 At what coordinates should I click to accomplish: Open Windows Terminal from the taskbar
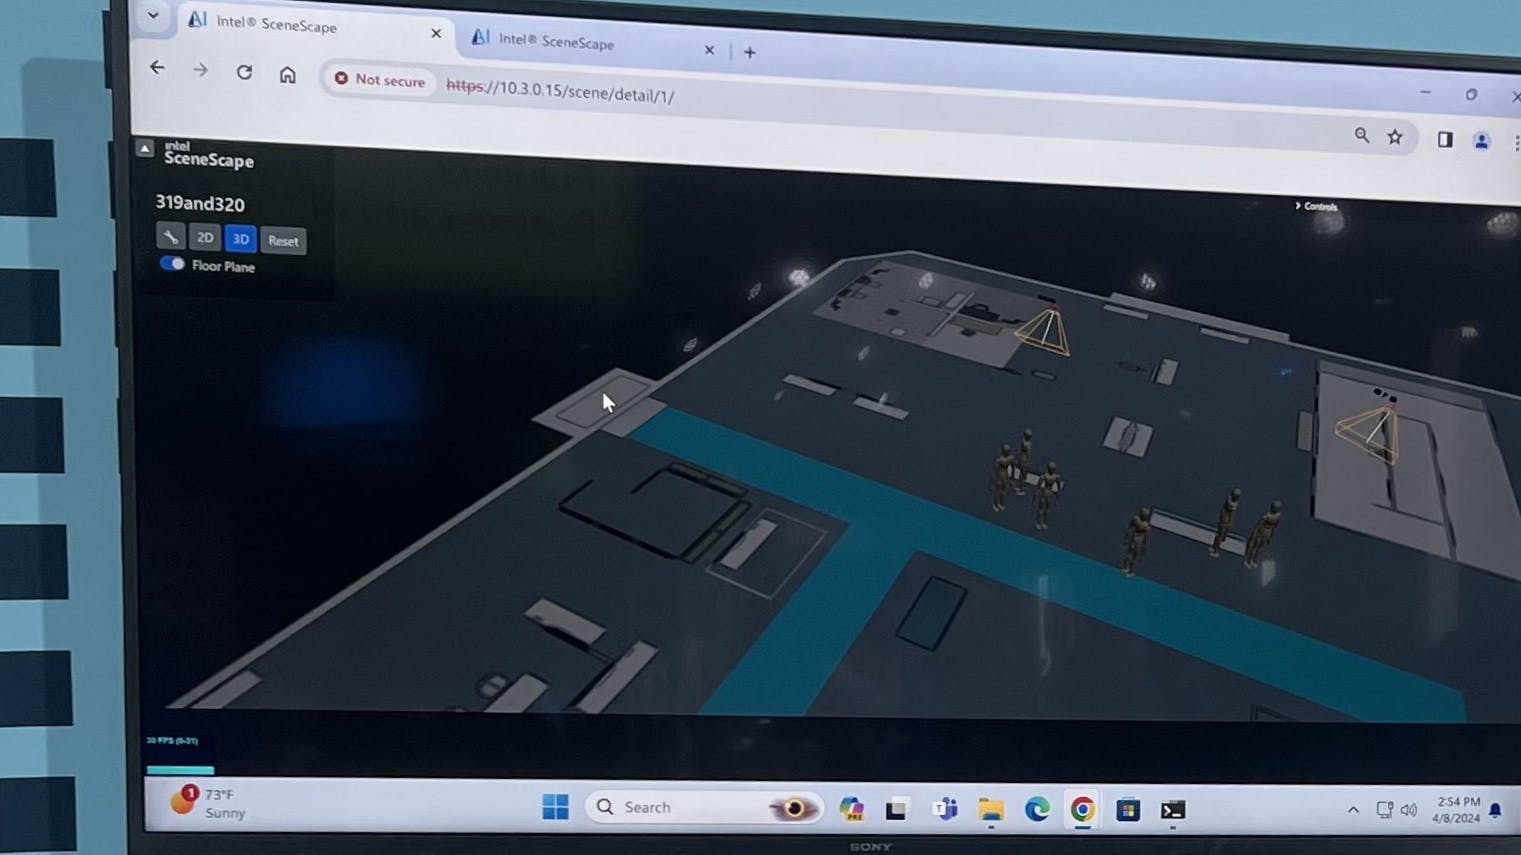1171,809
